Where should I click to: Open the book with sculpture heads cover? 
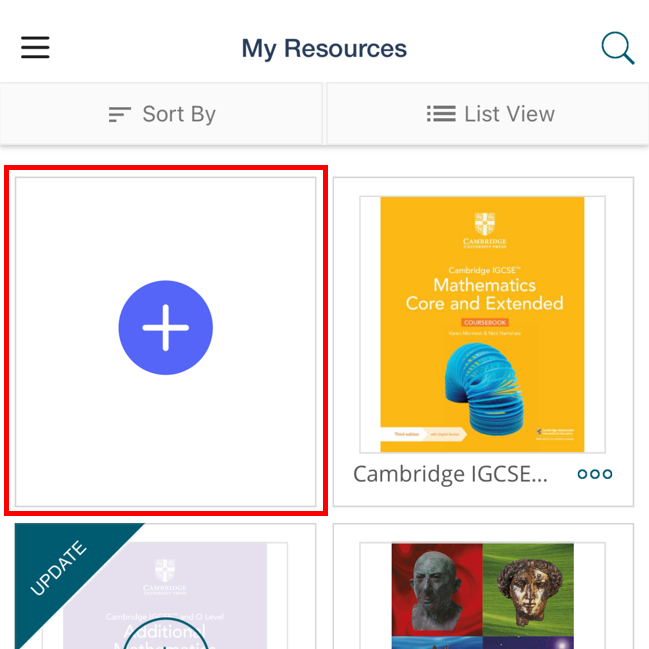483,596
